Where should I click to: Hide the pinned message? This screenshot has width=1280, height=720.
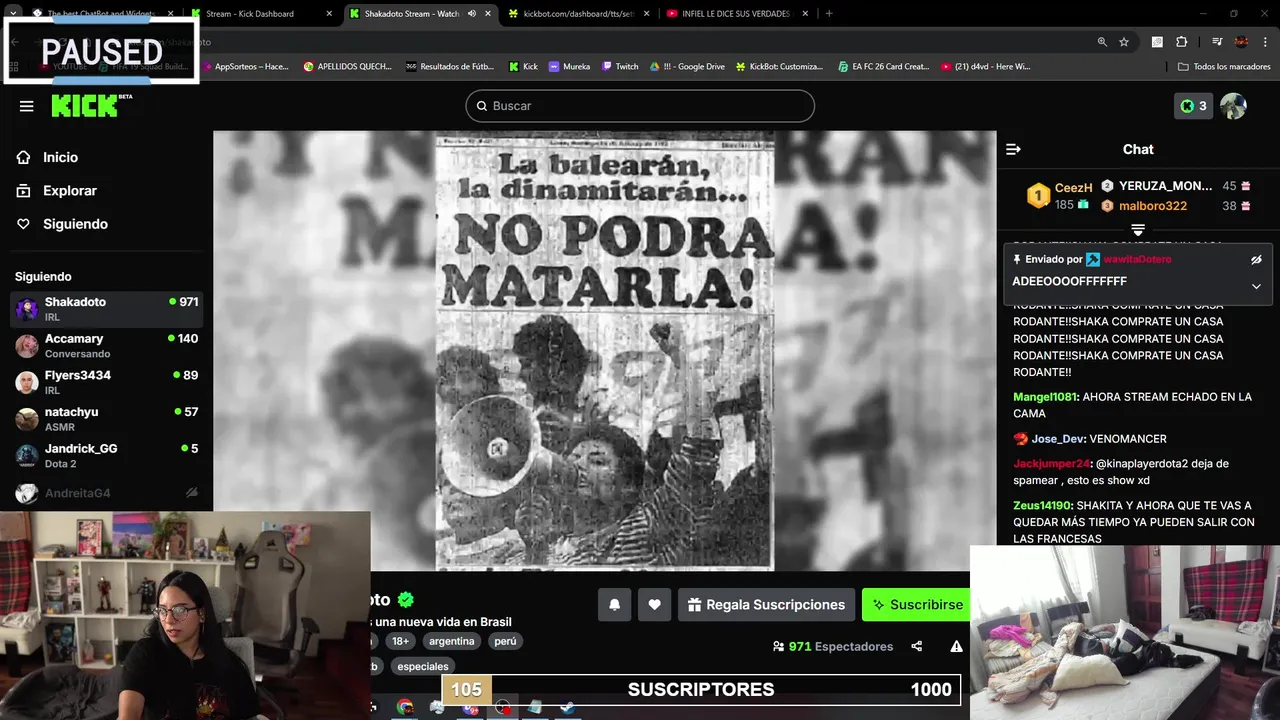(x=1256, y=260)
